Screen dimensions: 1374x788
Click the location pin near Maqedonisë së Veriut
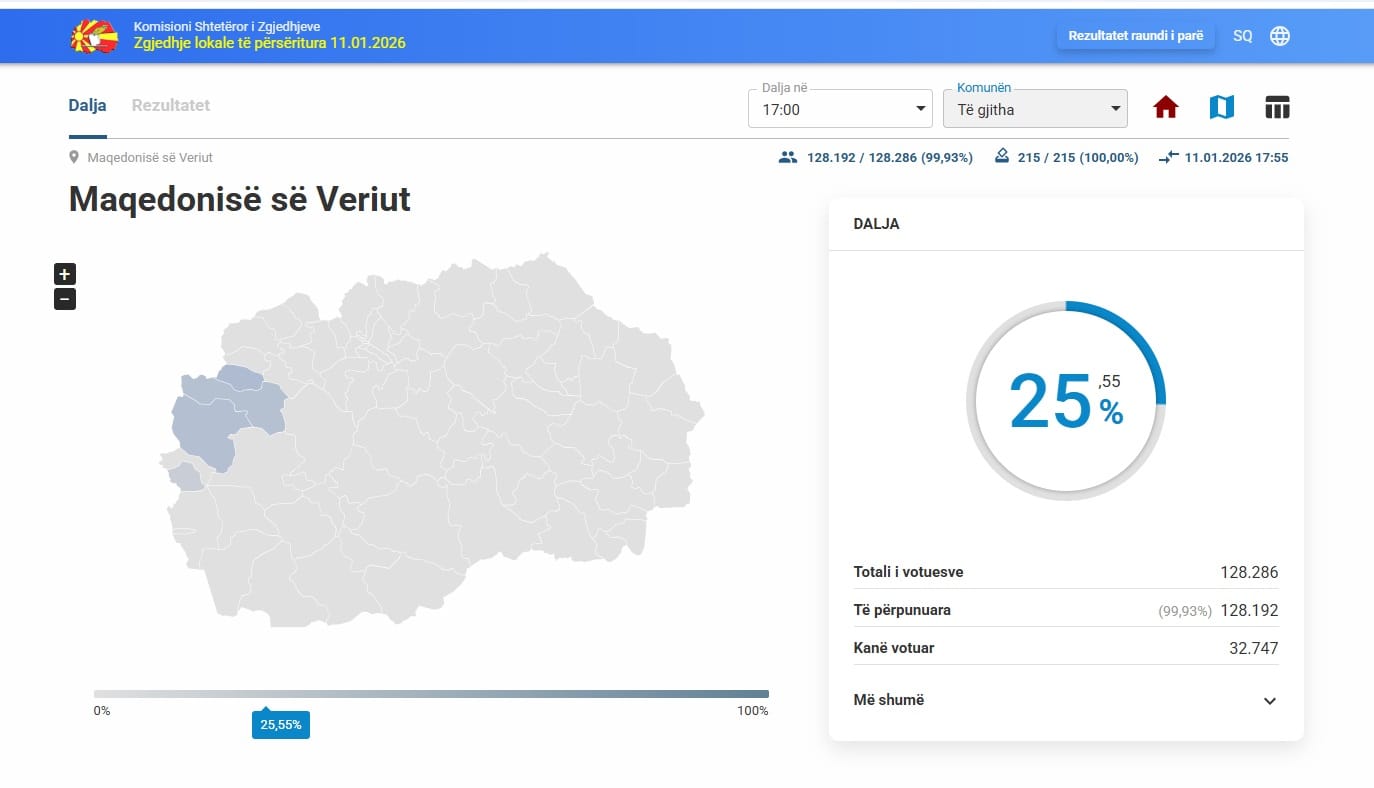[75, 156]
